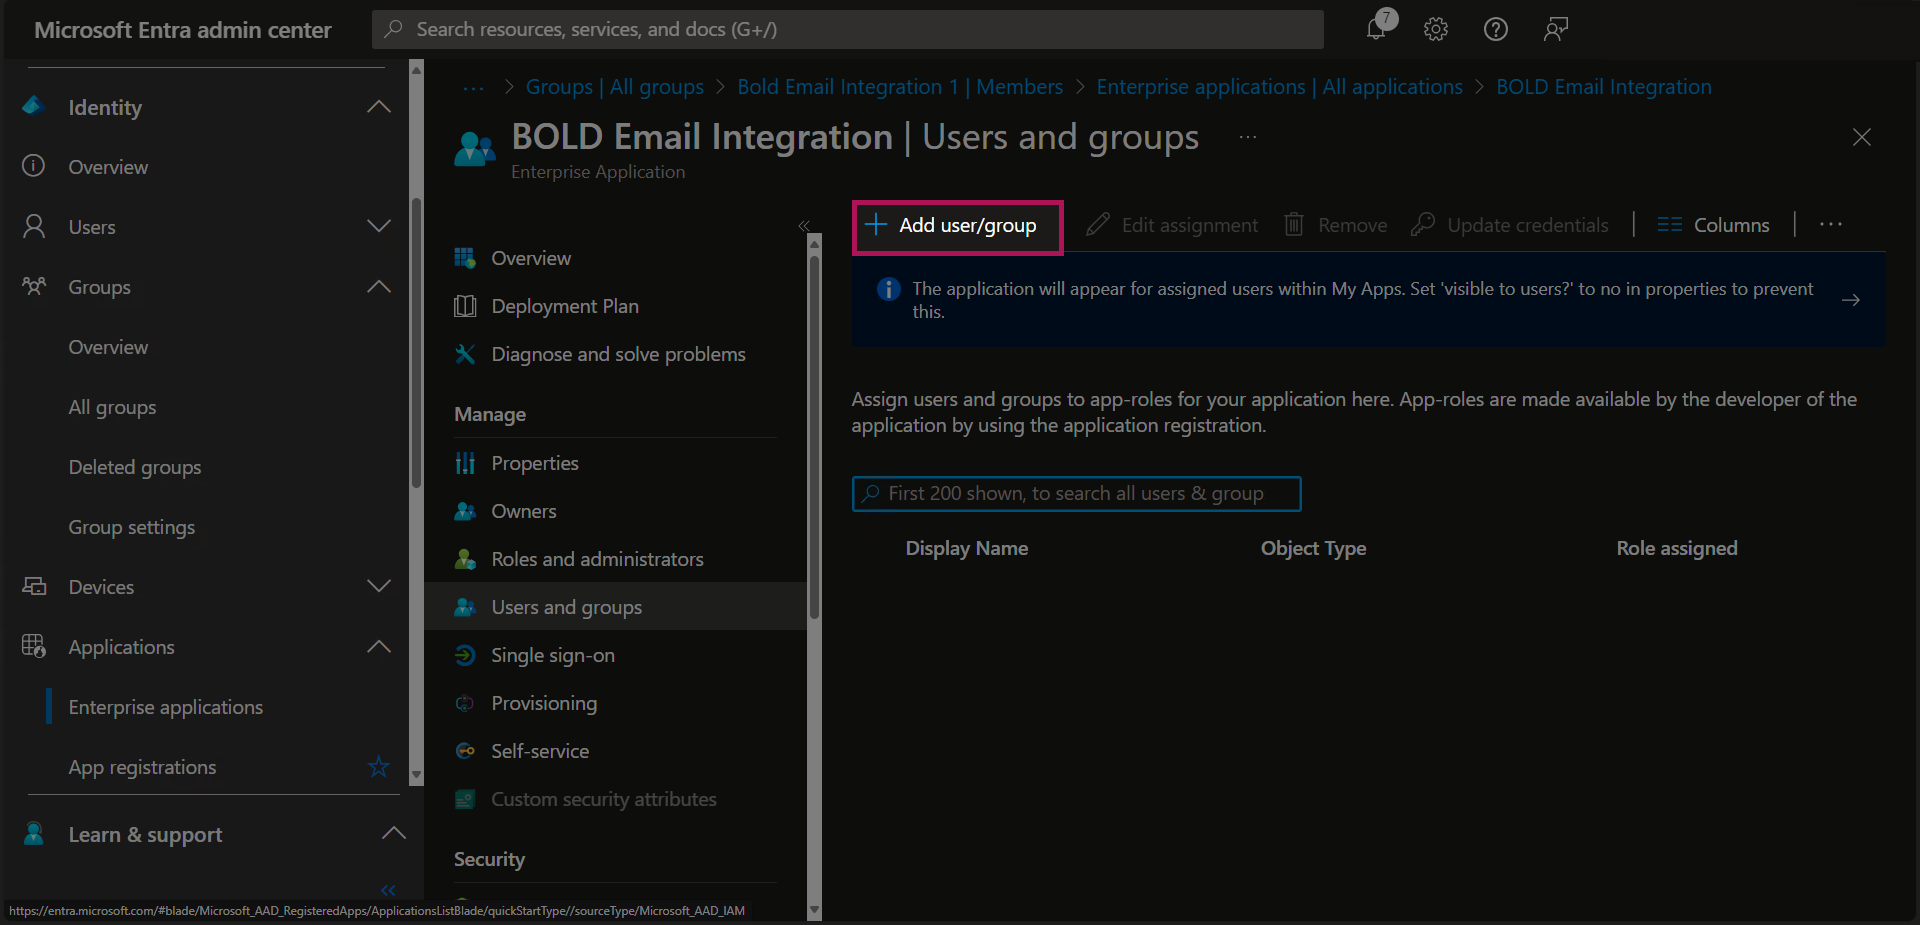Open All groups in sidebar
Viewport: 1920px width, 925px height.
click(x=112, y=407)
